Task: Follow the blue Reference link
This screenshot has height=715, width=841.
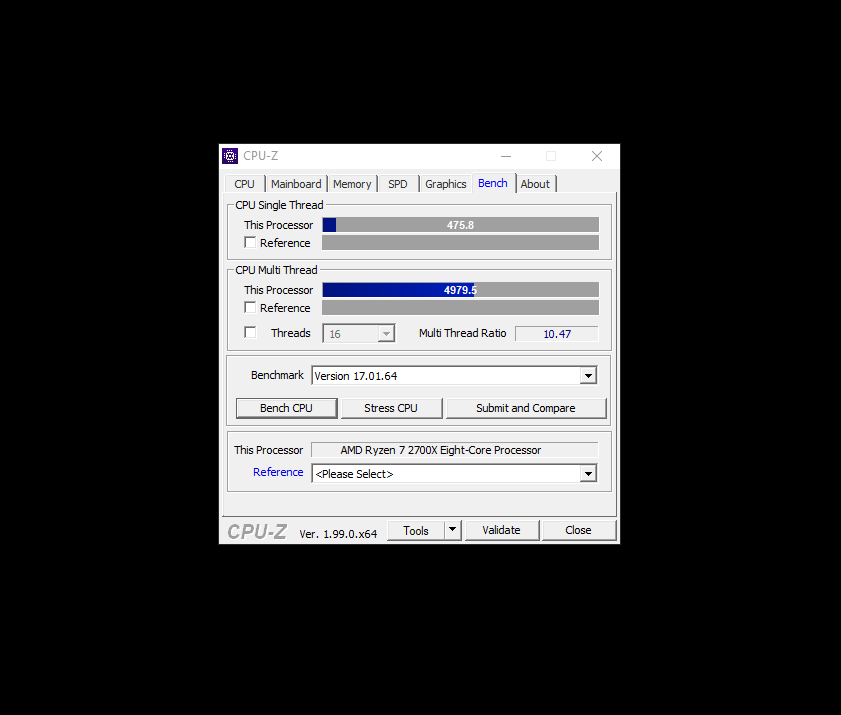Action: pos(278,472)
